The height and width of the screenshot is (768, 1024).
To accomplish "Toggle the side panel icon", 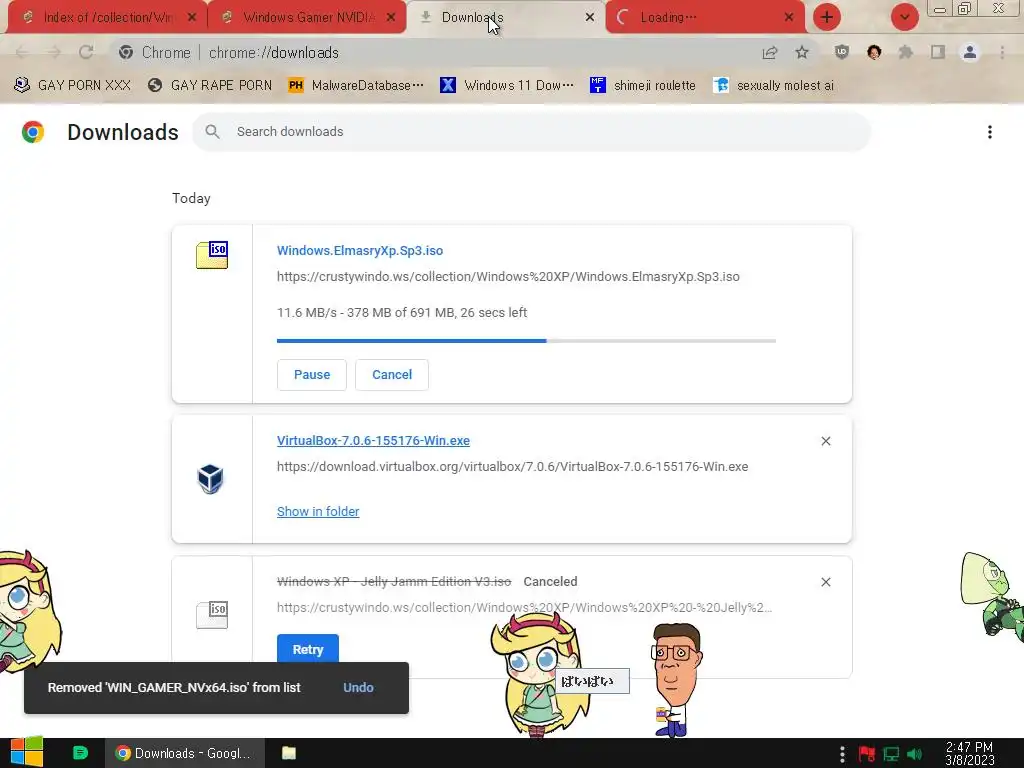I will click(938, 52).
